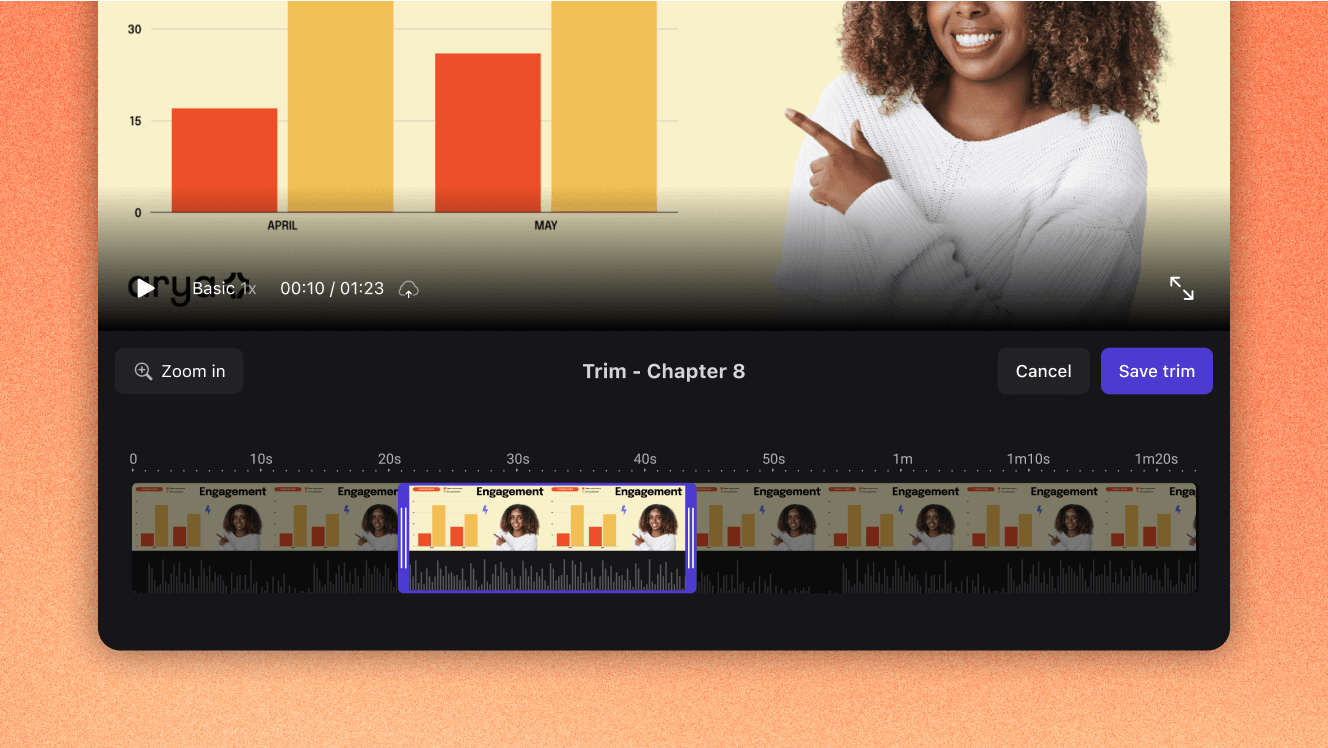The height and width of the screenshot is (748, 1328).
Task: Click the cloud upload icon in the player bar
Action: pyautogui.click(x=408, y=288)
